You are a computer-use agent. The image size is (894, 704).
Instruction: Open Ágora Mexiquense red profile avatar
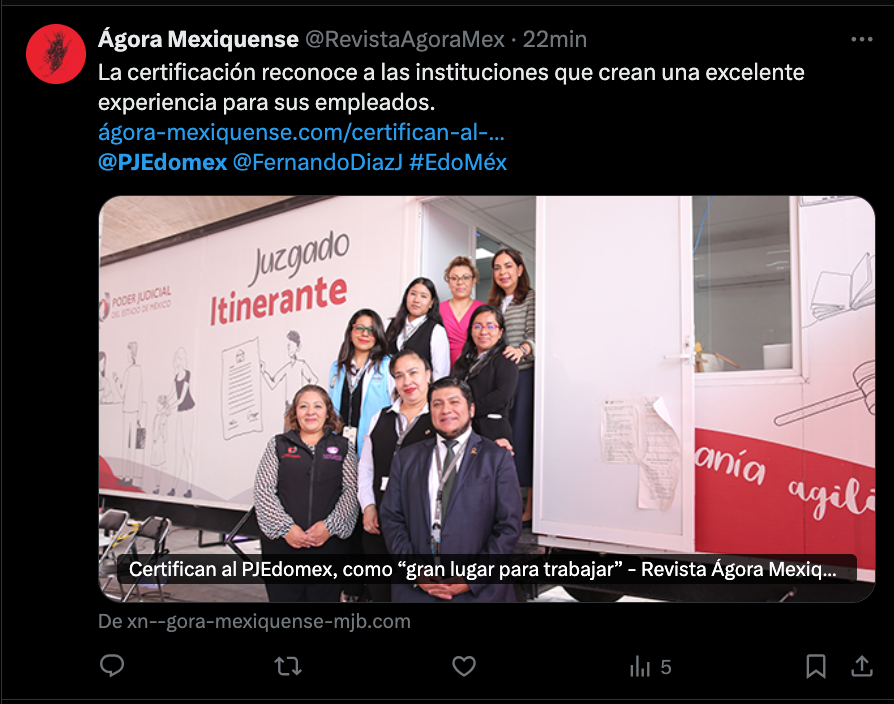click(56, 54)
